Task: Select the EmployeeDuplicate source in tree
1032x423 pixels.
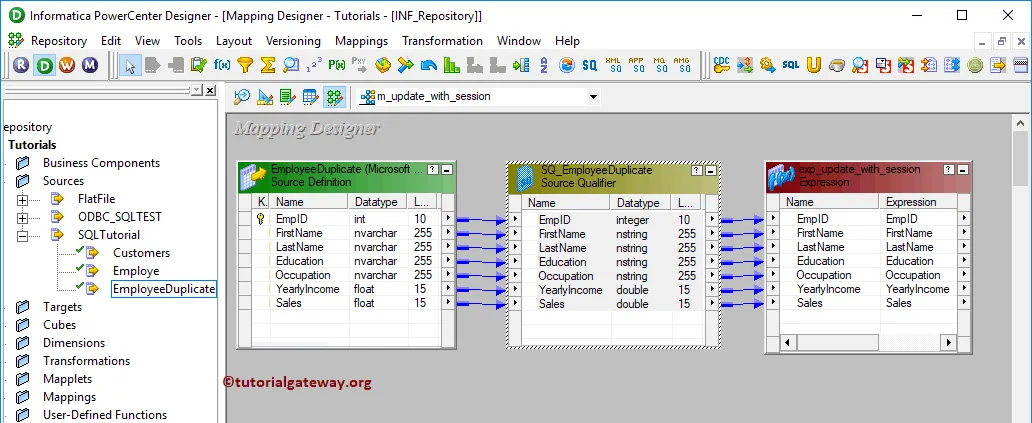Action: tap(164, 289)
